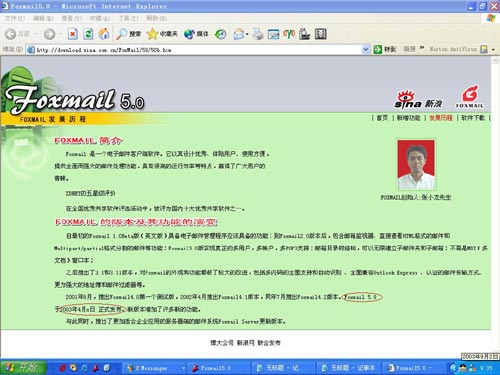Expand the Links (链接) toolbar chevron

422,49
